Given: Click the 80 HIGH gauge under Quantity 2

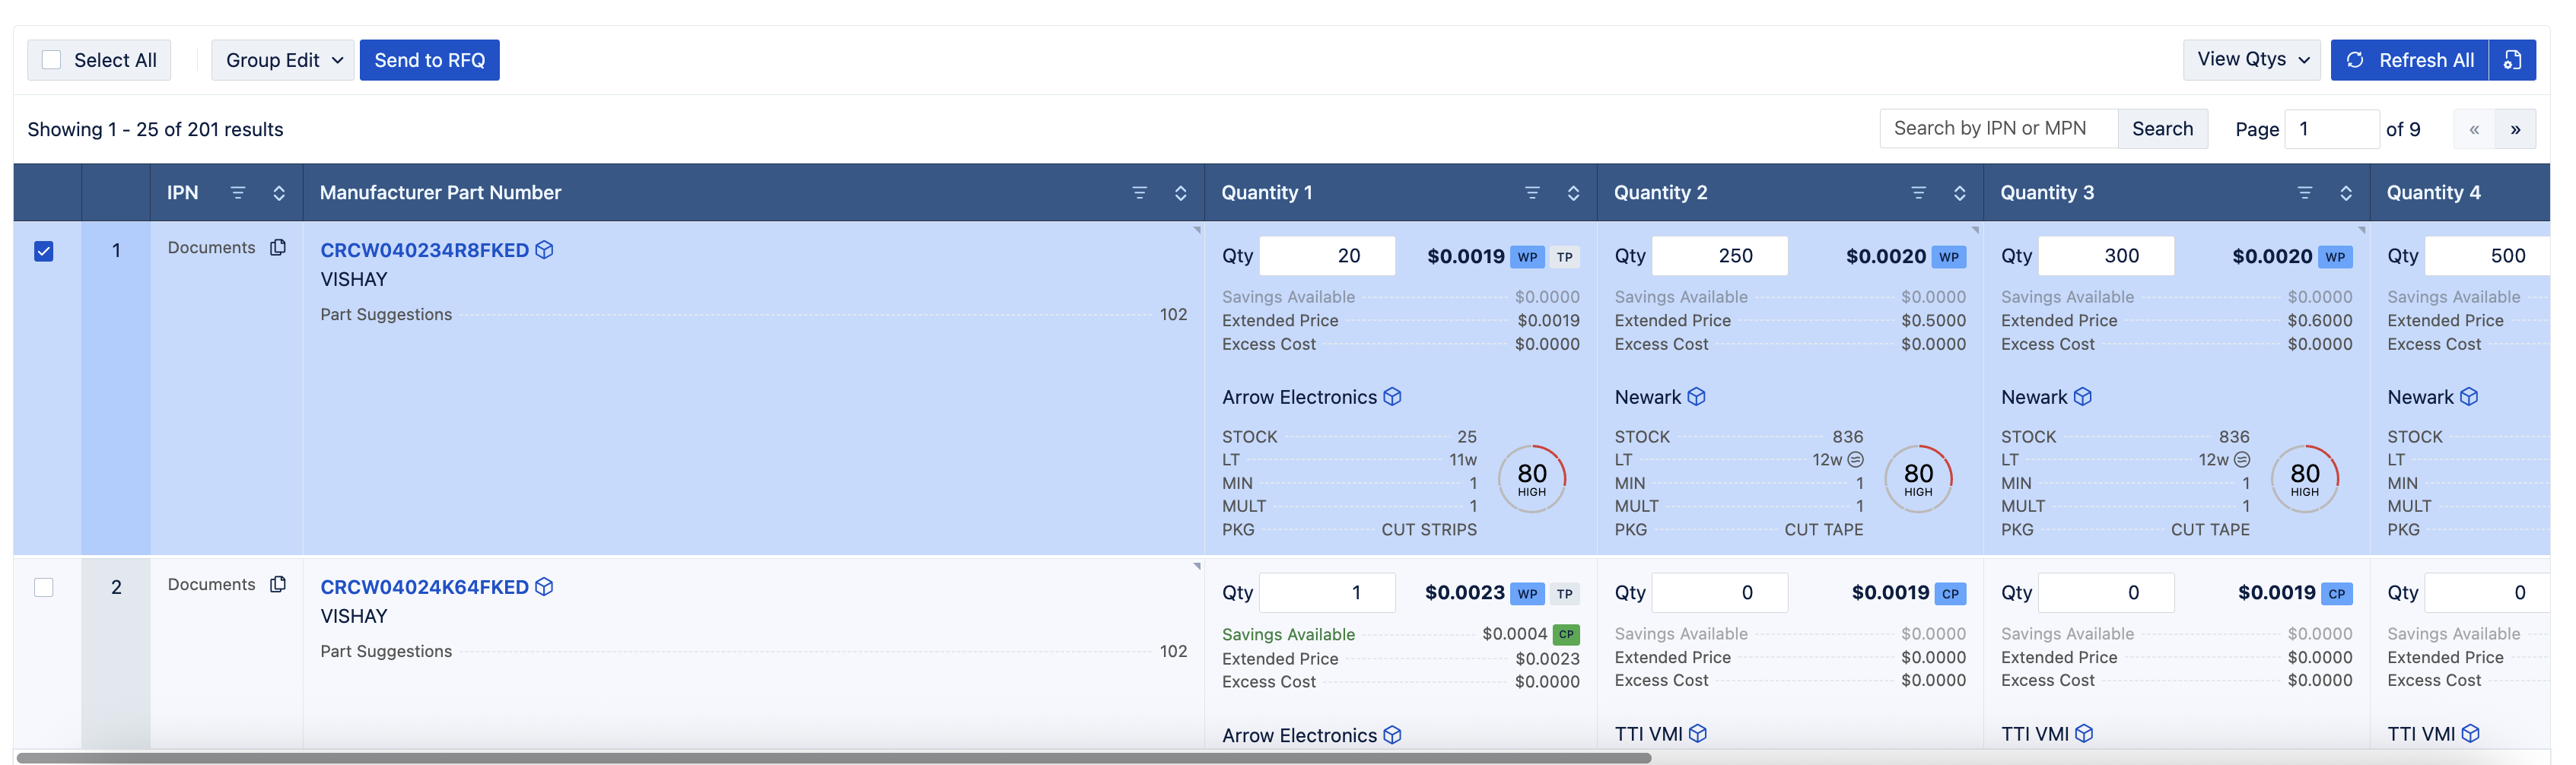Looking at the screenshot, I should pos(1918,479).
